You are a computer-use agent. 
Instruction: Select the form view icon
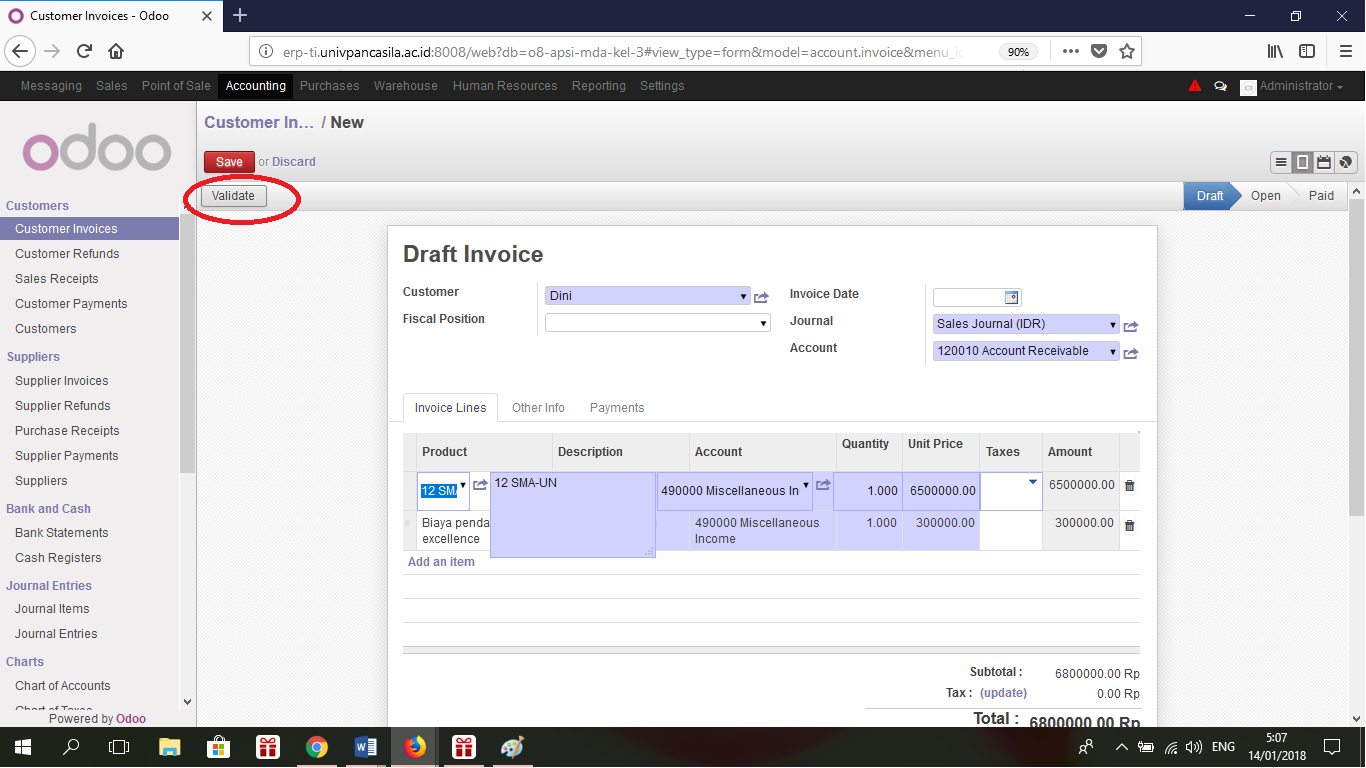click(x=1302, y=162)
